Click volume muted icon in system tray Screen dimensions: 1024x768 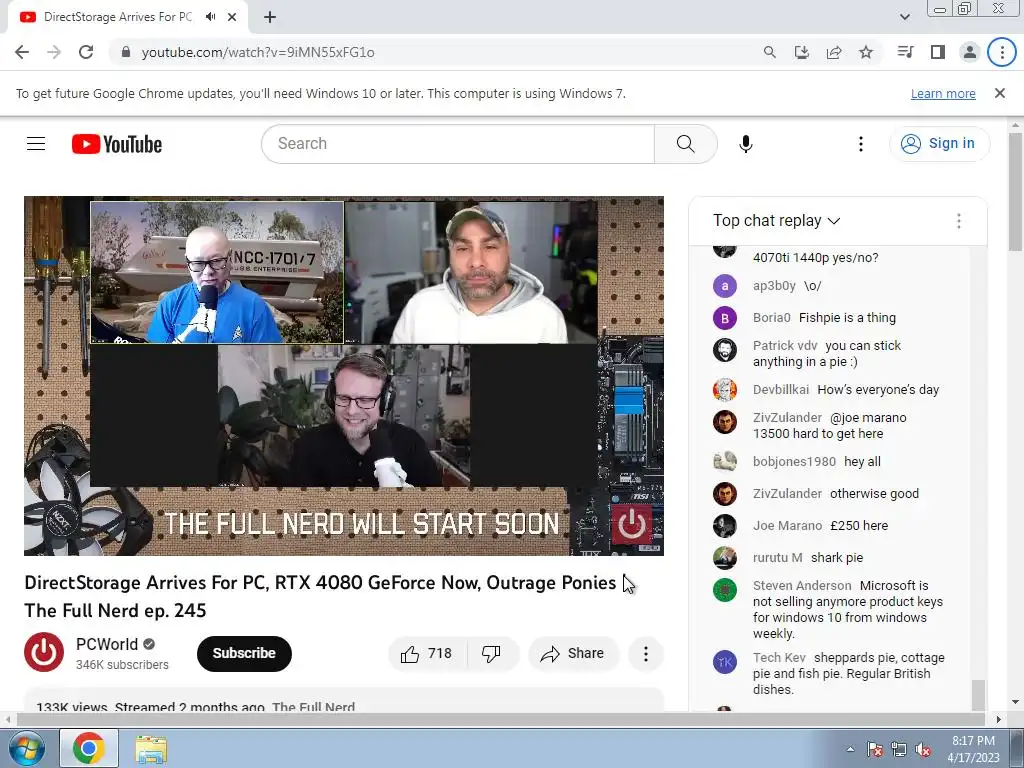point(923,750)
